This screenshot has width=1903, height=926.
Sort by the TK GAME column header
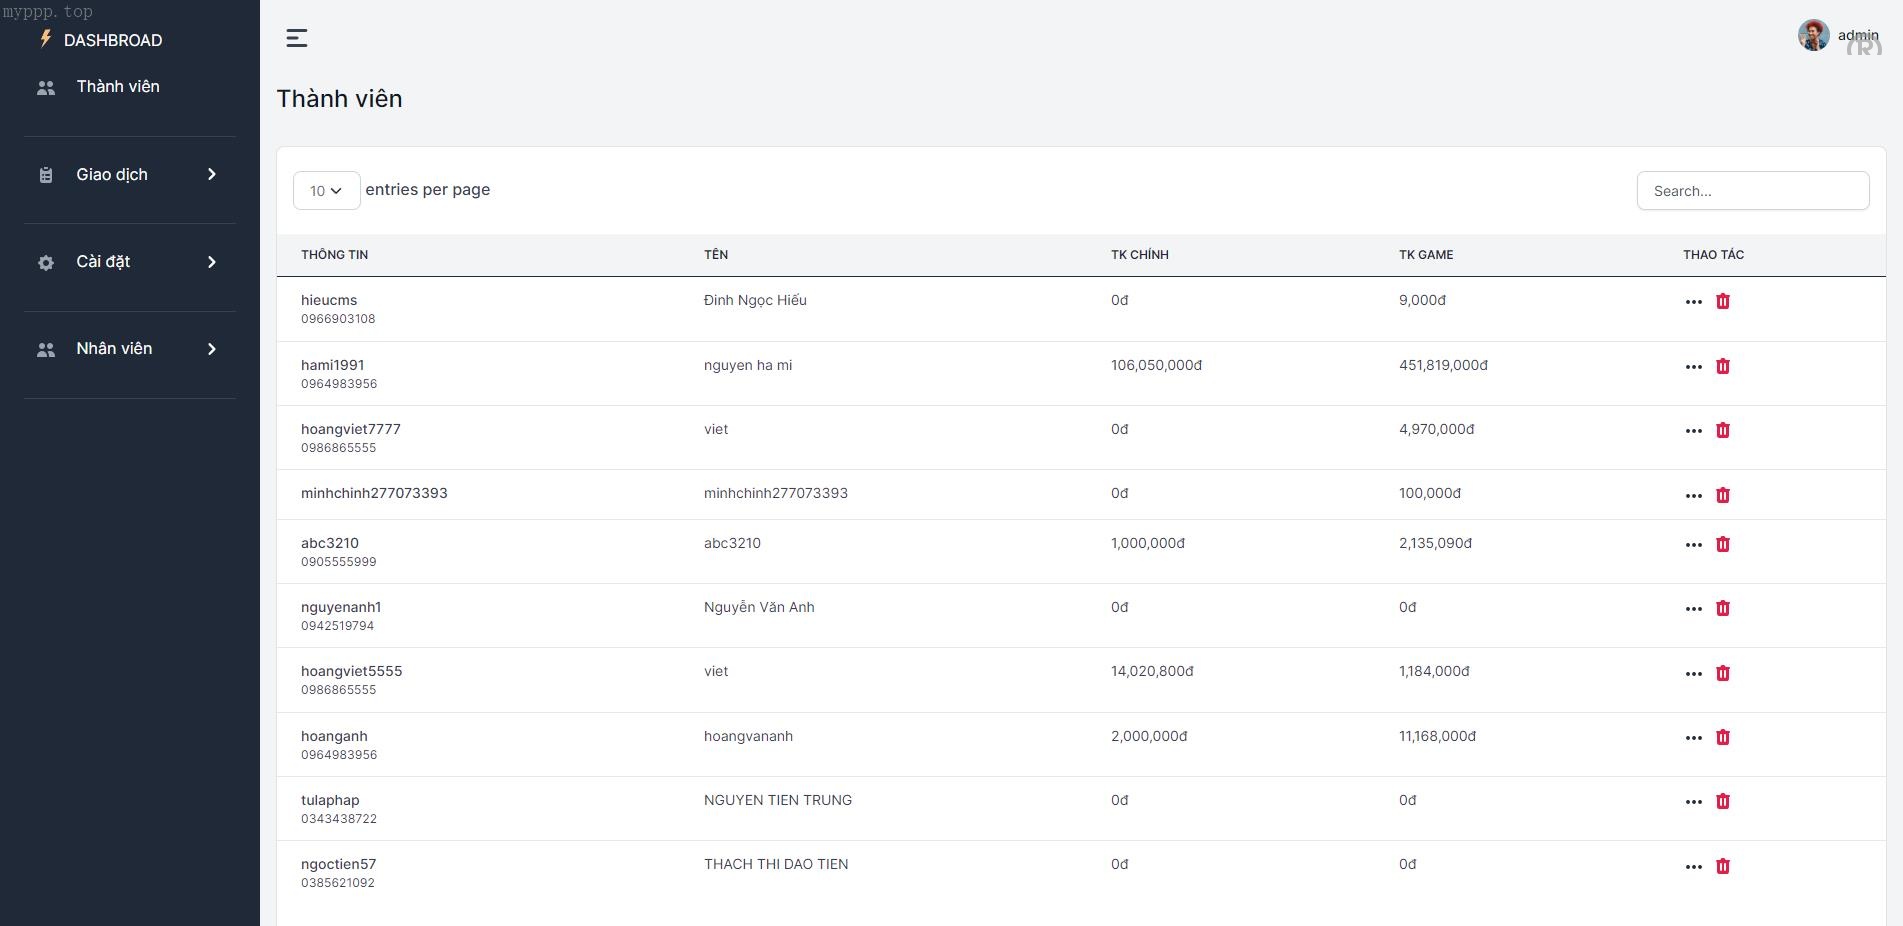(1425, 255)
